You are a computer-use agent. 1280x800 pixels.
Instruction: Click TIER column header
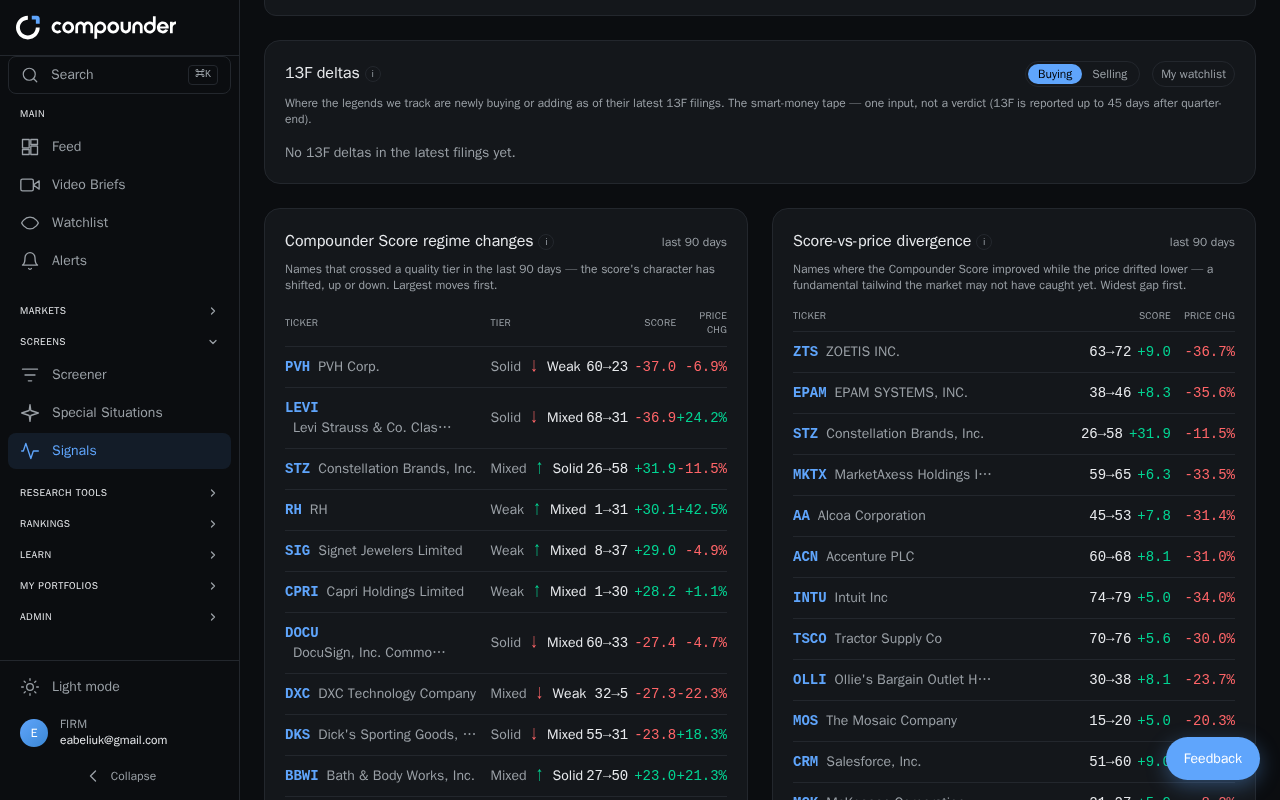500,323
